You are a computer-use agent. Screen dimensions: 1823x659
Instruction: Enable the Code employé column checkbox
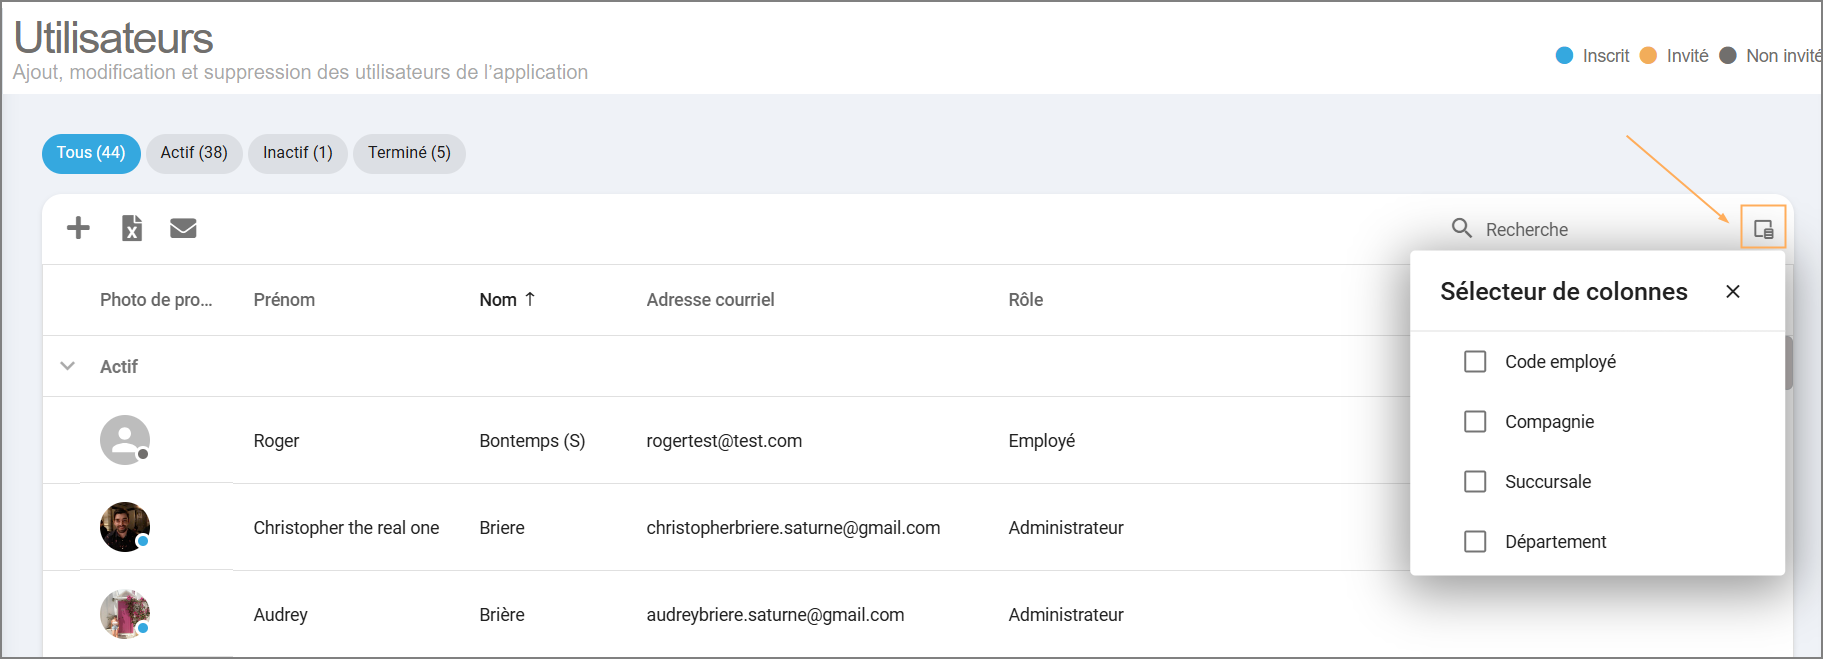pyautogui.click(x=1475, y=361)
